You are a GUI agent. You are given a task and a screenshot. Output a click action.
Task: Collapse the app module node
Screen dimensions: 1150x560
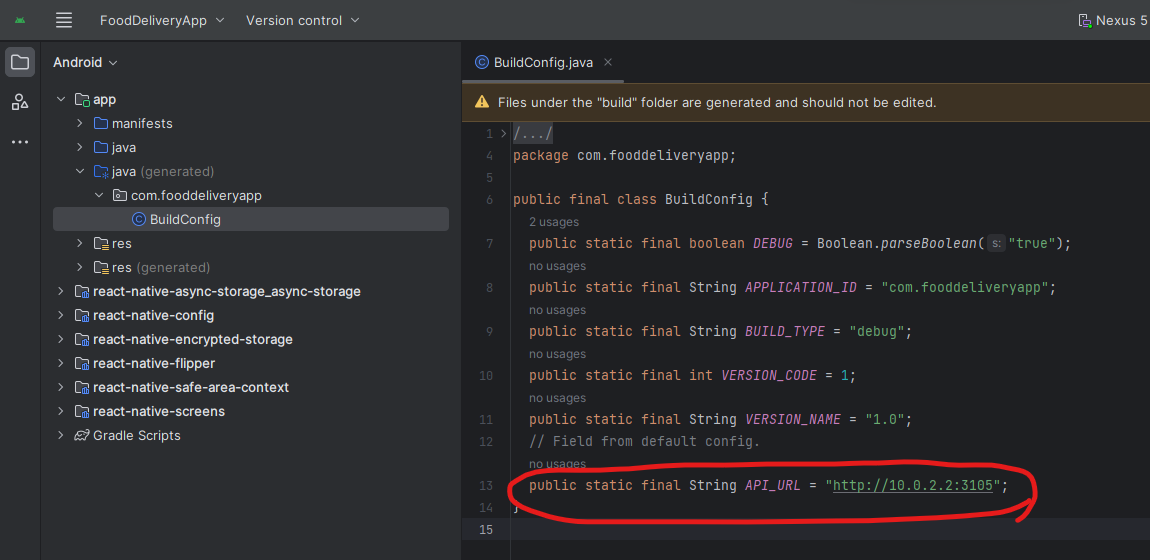(61, 100)
